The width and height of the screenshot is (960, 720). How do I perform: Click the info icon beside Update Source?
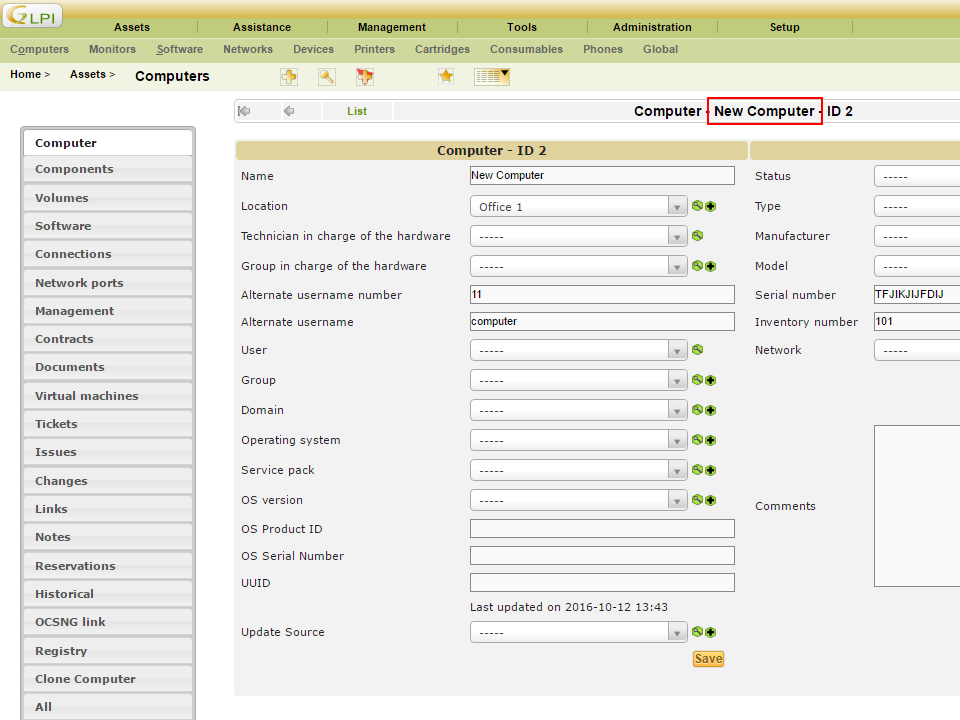(697, 632)
